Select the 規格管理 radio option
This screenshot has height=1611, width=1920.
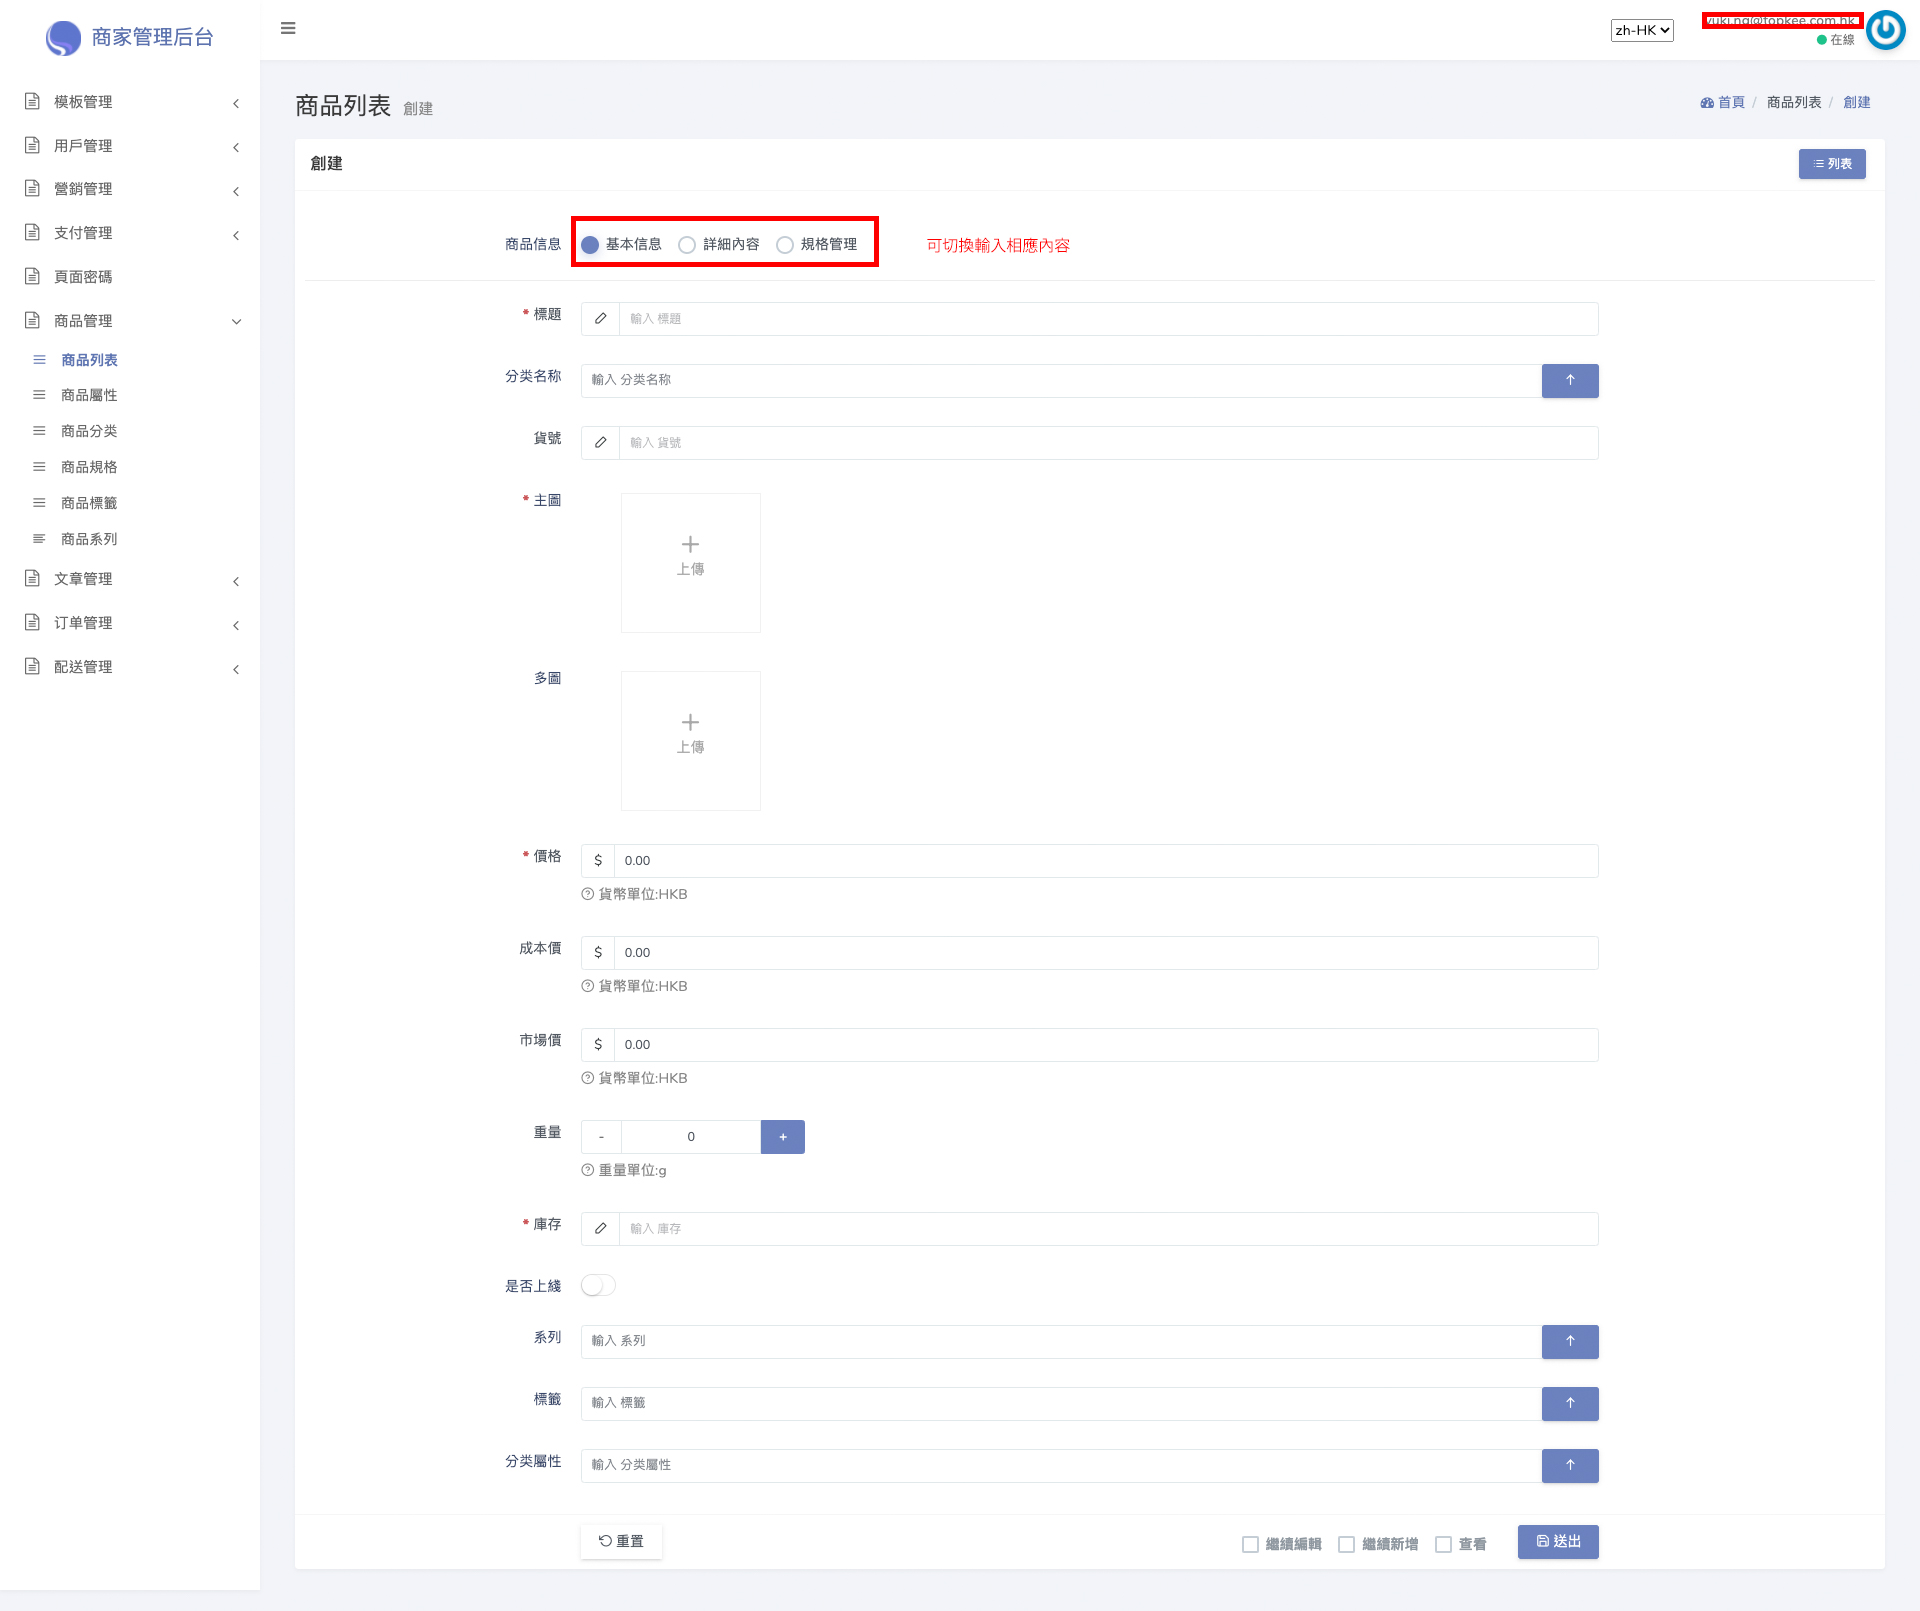coord(785,245)
